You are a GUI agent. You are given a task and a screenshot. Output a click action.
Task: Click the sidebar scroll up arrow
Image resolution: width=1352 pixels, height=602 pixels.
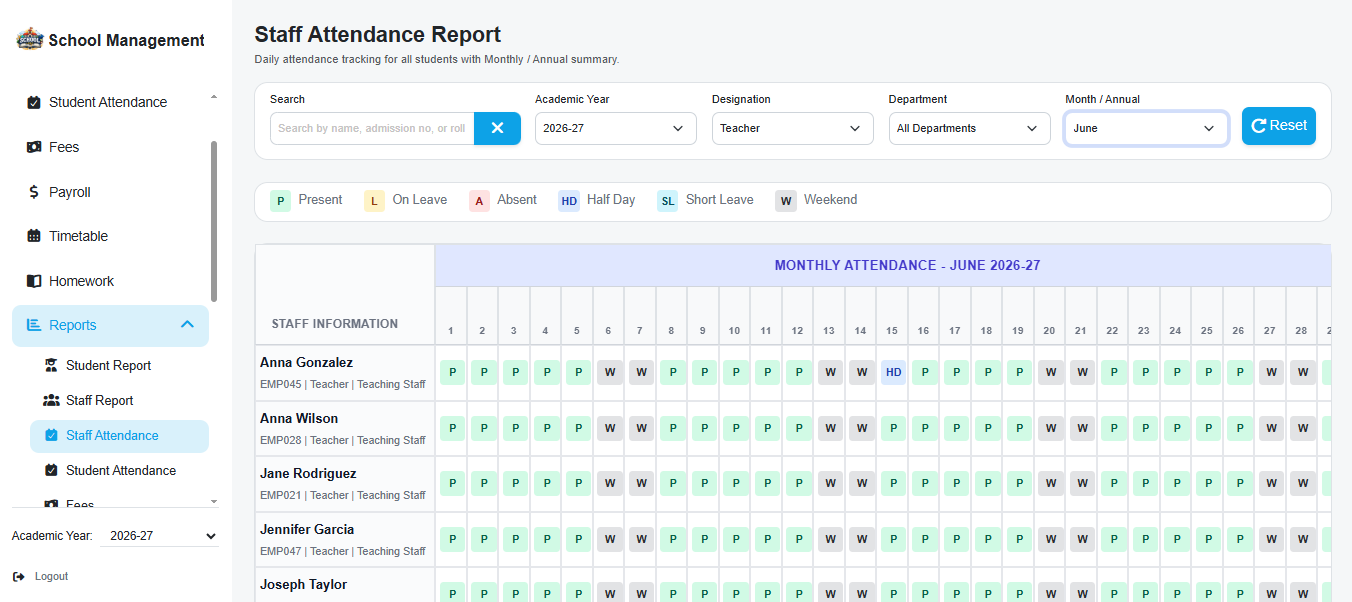click(213, 97)
